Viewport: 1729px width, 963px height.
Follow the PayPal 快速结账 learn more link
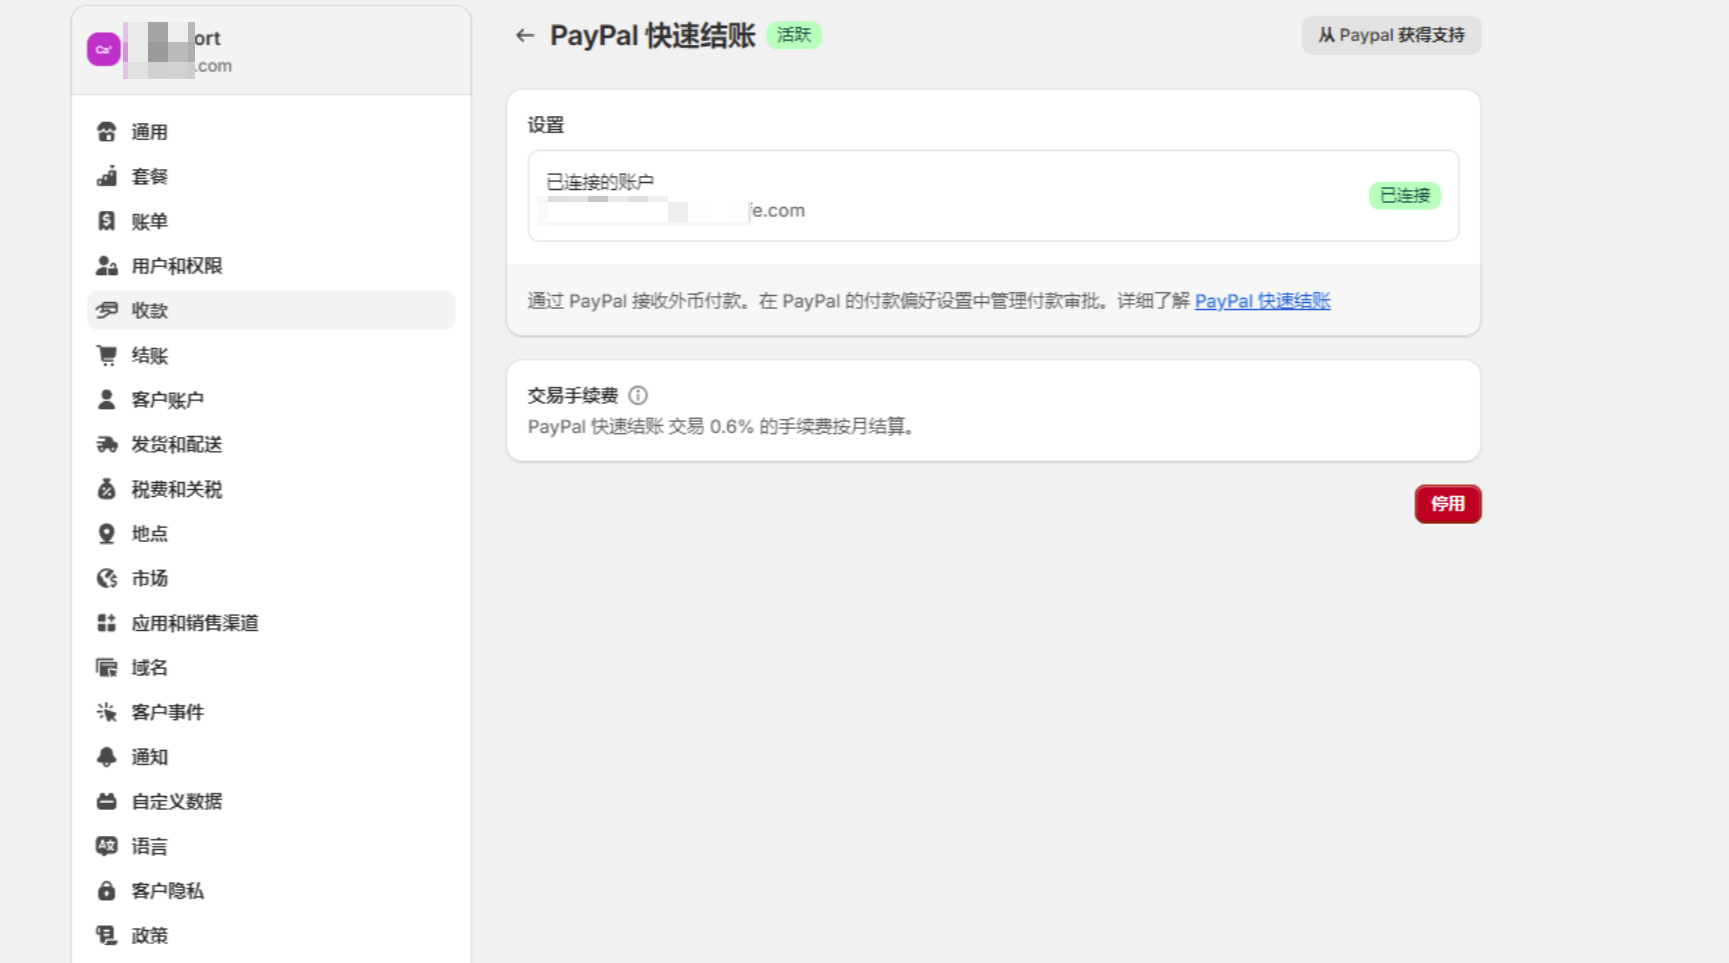[1262, 301]
